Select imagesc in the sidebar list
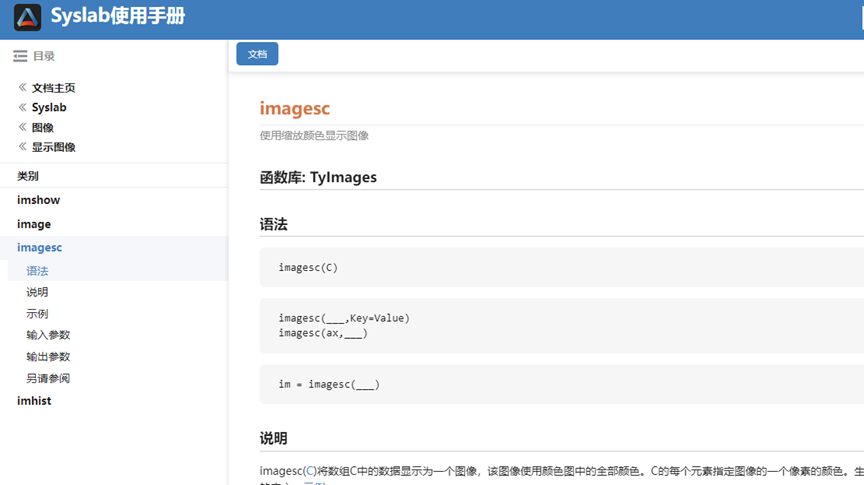This screenshot has width=864, height=485. (x=40, y=247)
